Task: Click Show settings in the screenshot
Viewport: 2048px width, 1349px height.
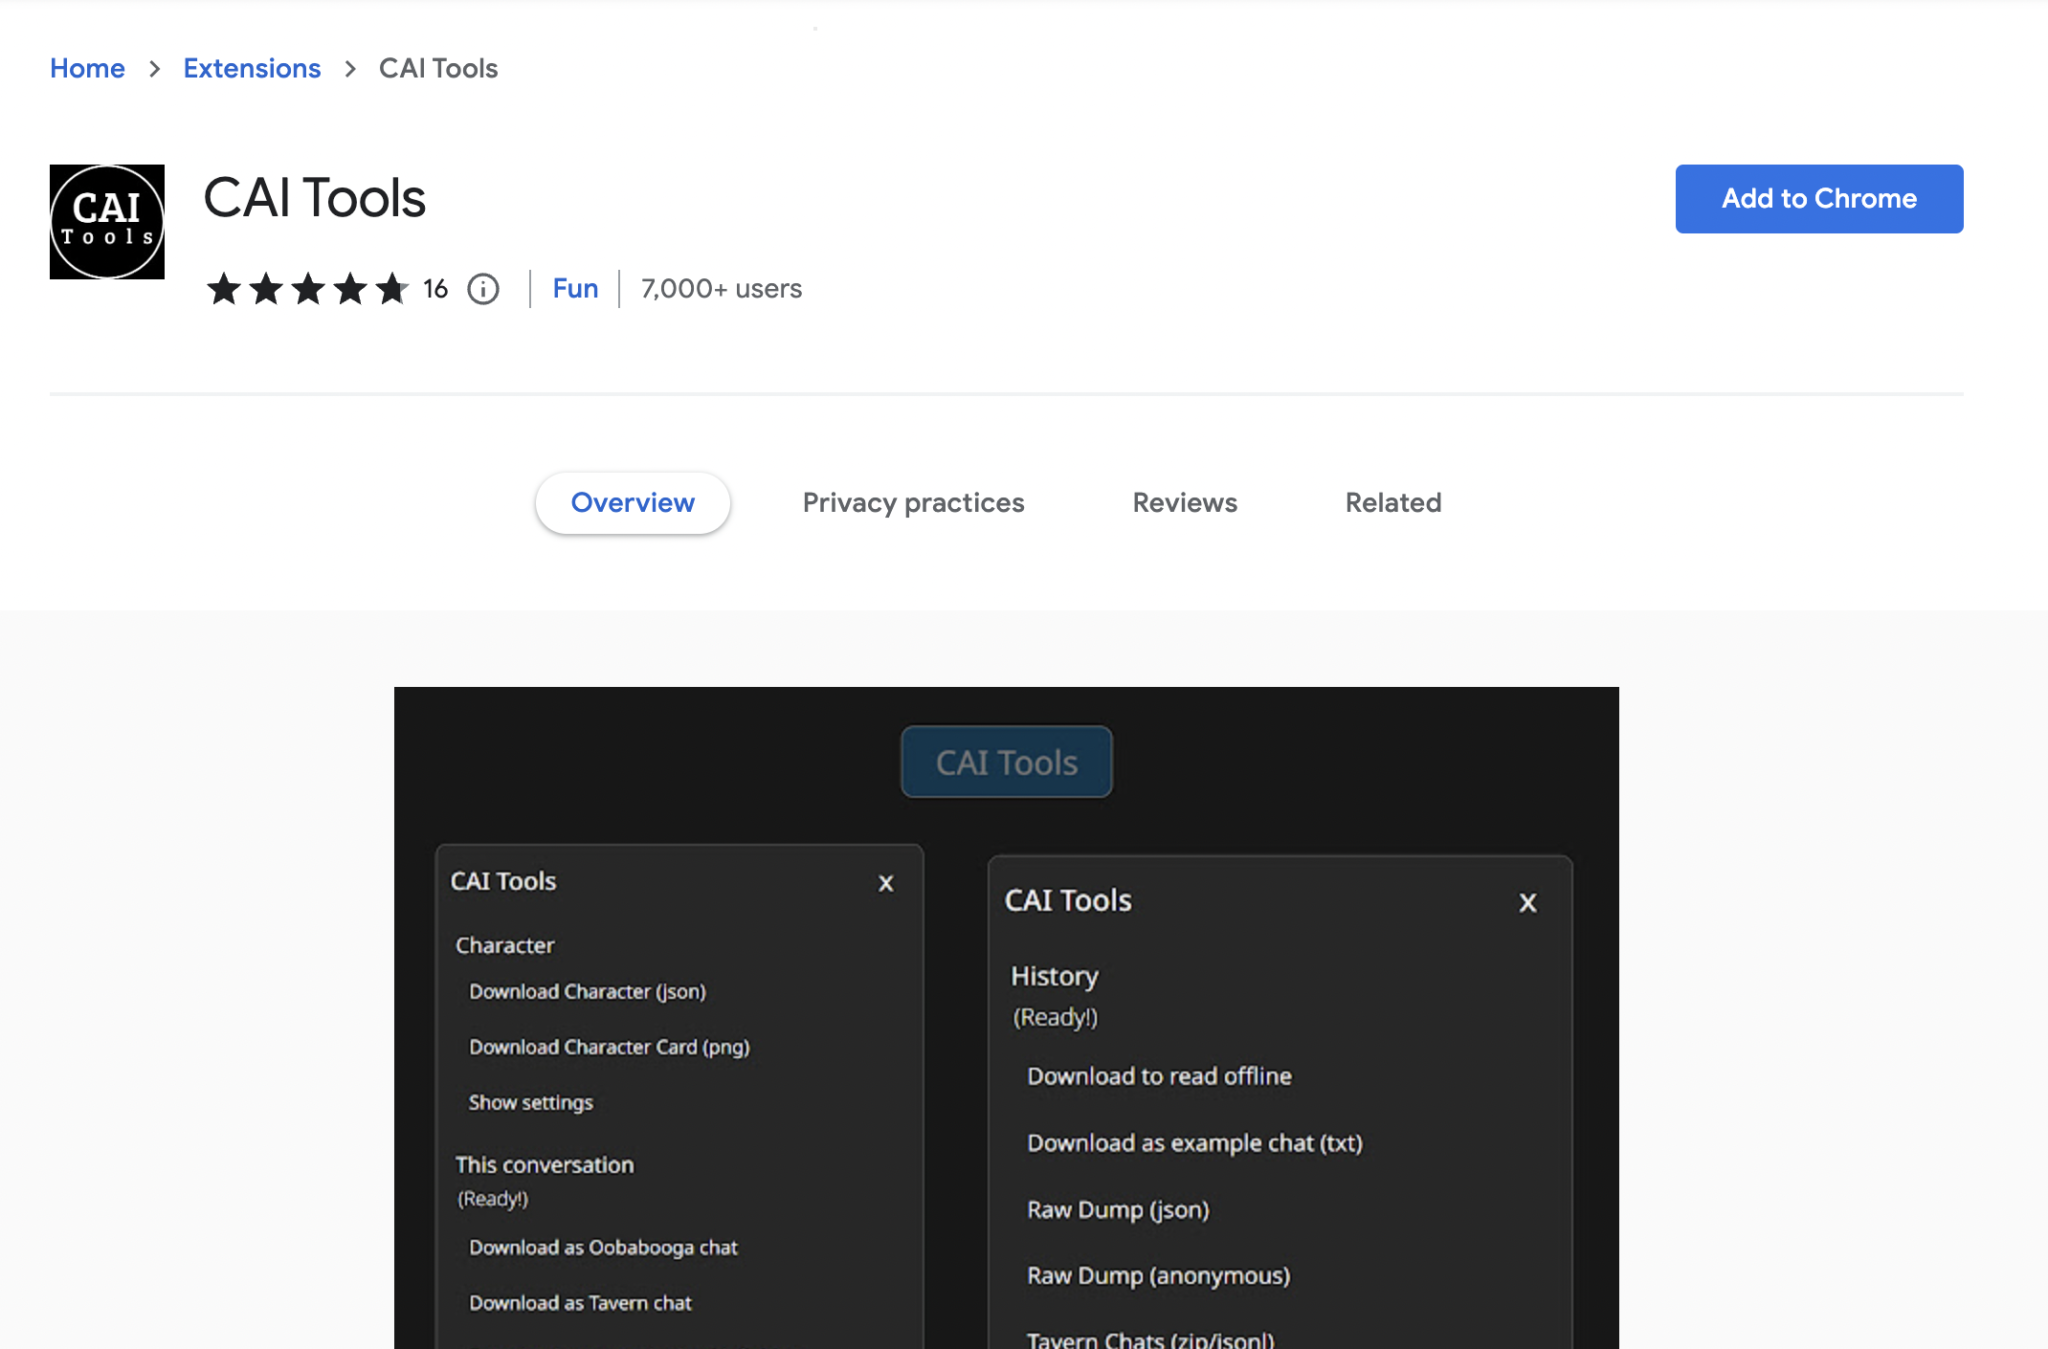Action: coord(530,1102)
